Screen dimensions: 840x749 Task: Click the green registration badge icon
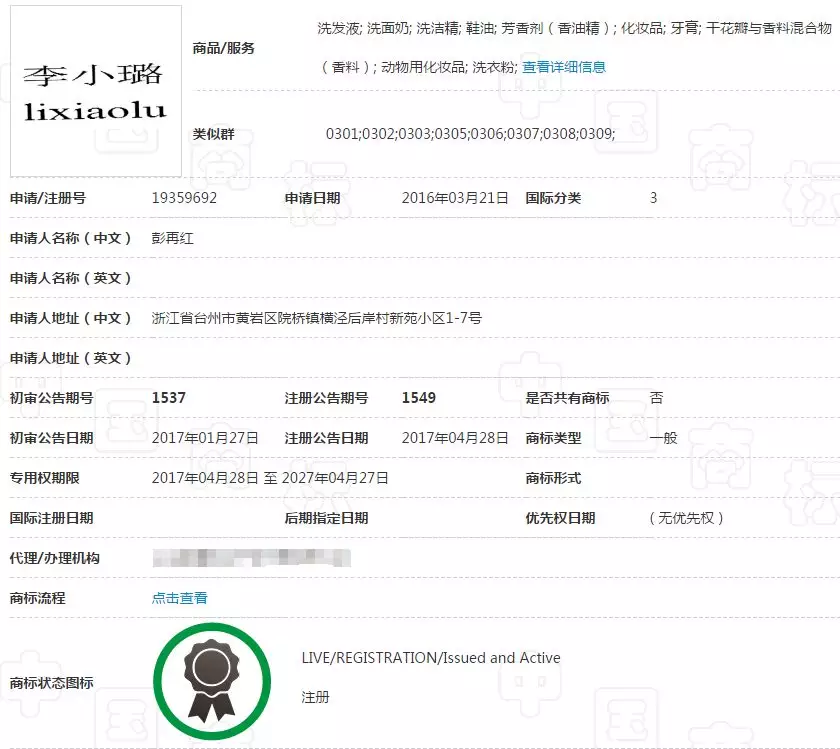pos(212,680)
